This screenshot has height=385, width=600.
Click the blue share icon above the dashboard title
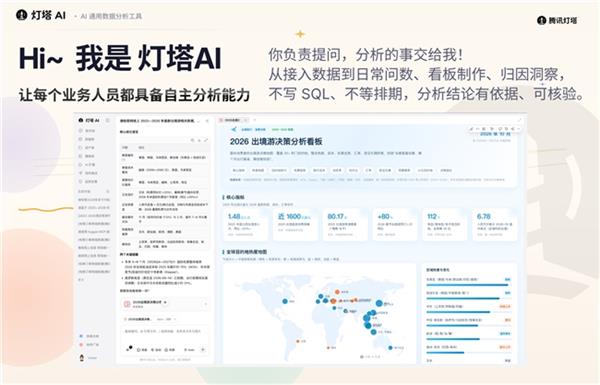click(234, 129)
